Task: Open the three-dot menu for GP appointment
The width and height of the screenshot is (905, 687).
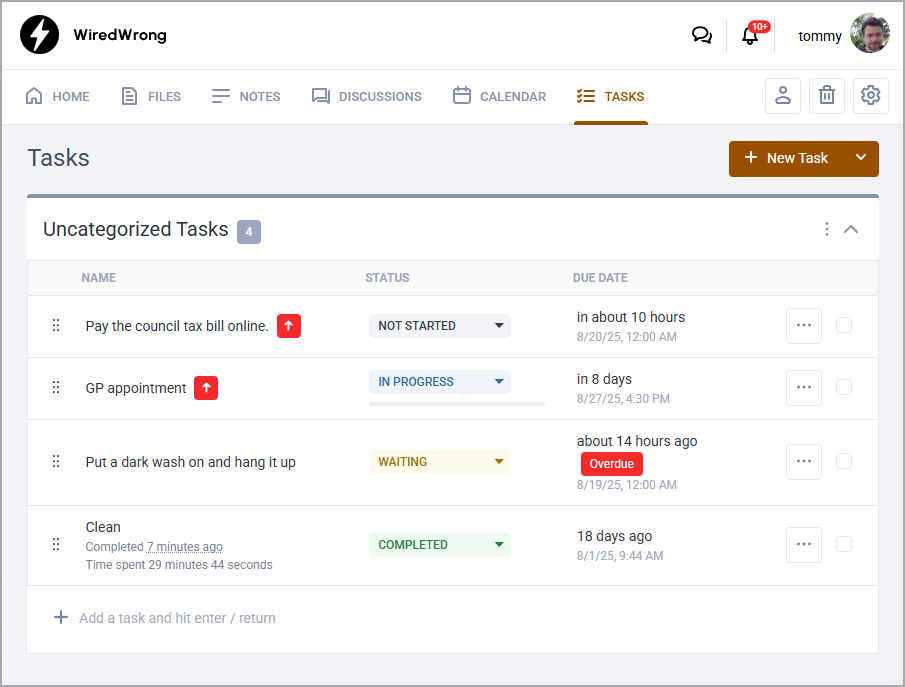Action: pyautogui.click(x=804, y=388)
